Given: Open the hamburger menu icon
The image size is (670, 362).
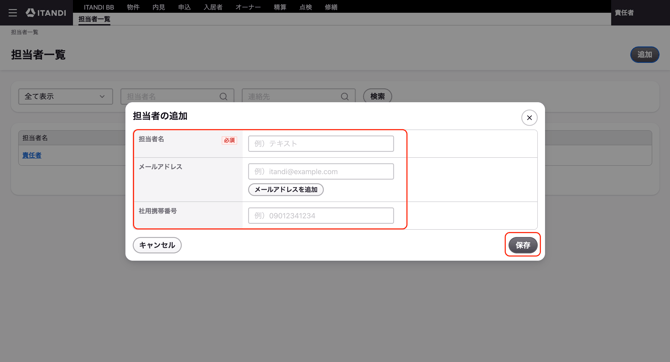Looking at the screenshot, I should (12, 13).
